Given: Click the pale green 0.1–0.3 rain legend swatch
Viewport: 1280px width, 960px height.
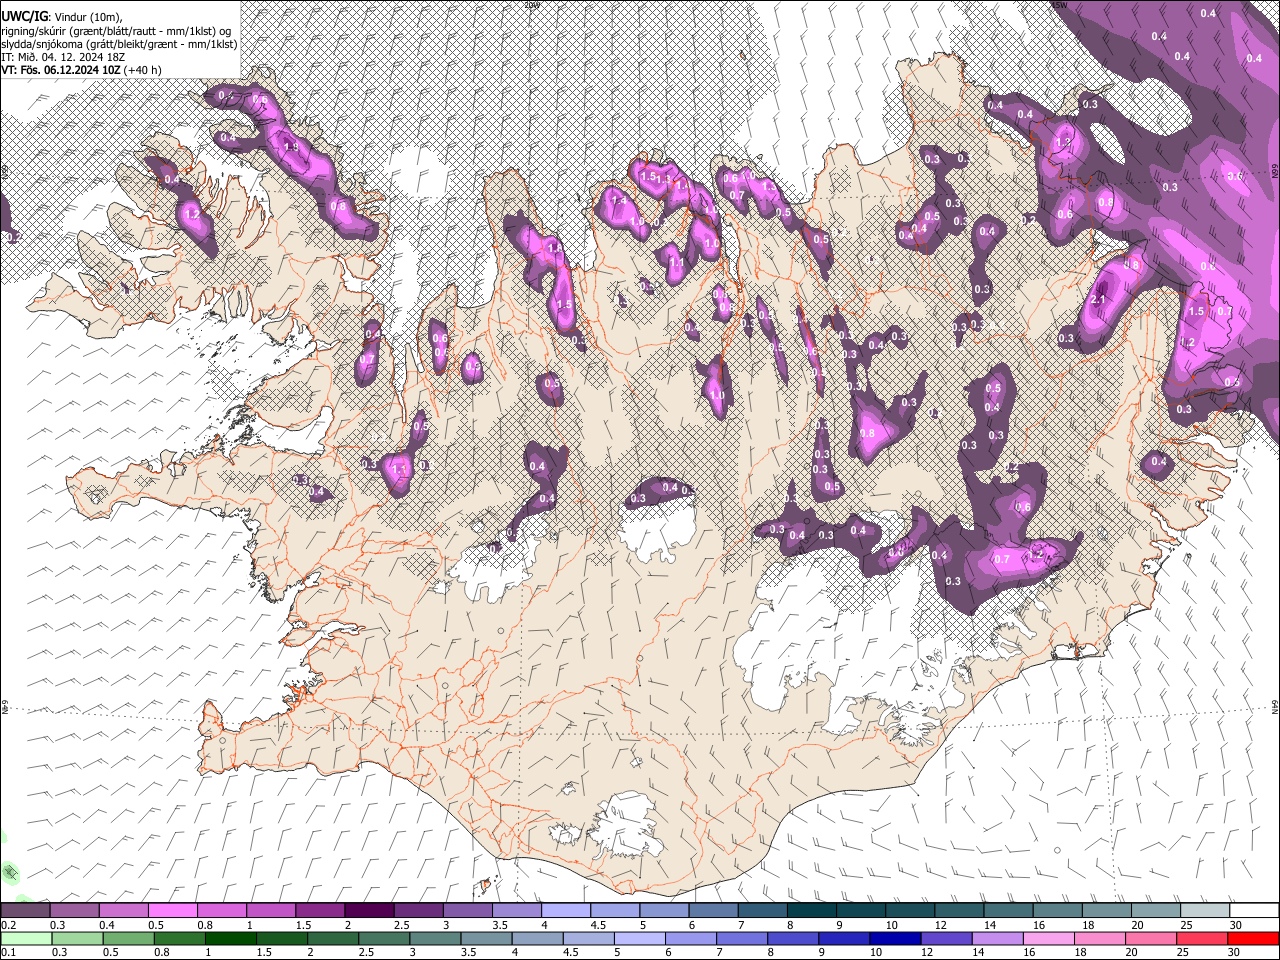Looking at the screenshot, I should click(26, 938).
